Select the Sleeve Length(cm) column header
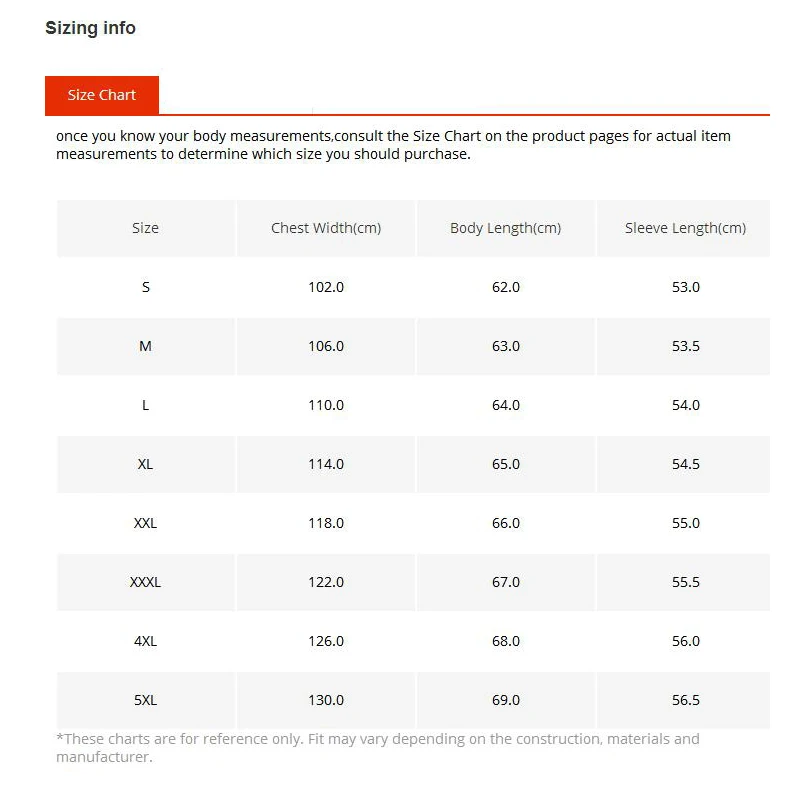Viewport: 800px width, 800px height. (x=685, y=228)
